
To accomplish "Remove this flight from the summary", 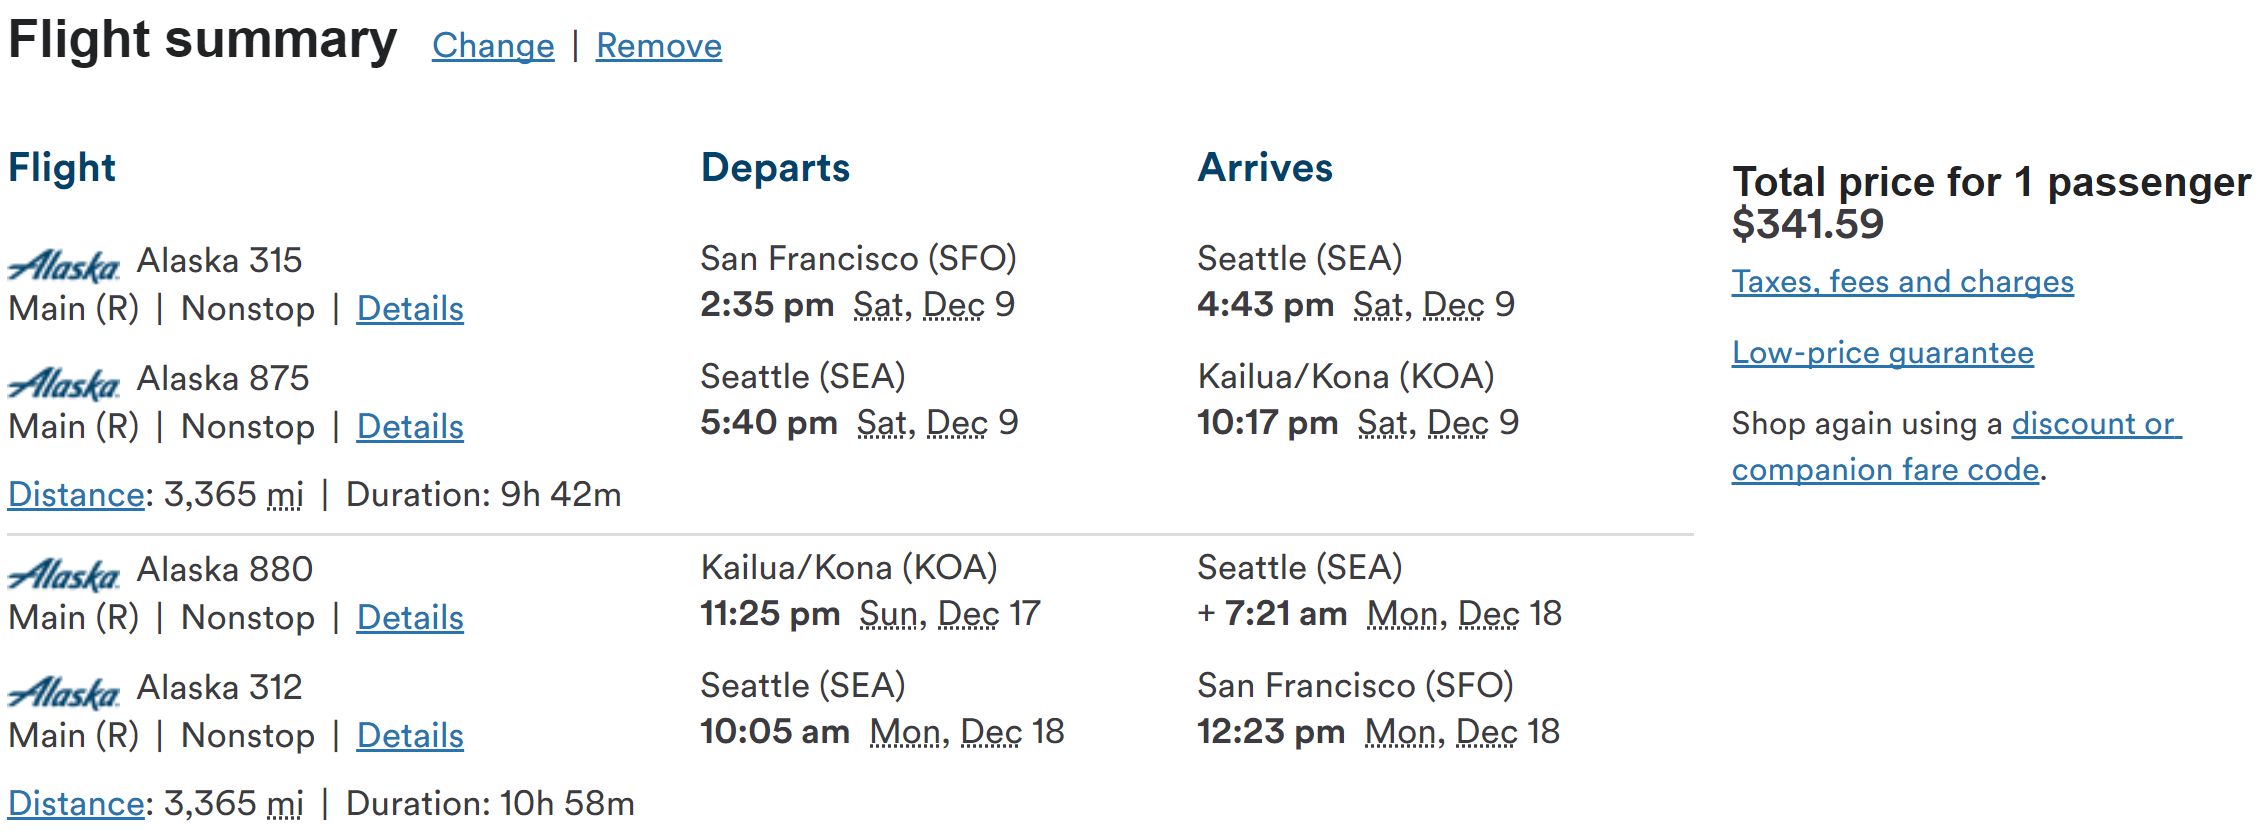I will [659, 46].
